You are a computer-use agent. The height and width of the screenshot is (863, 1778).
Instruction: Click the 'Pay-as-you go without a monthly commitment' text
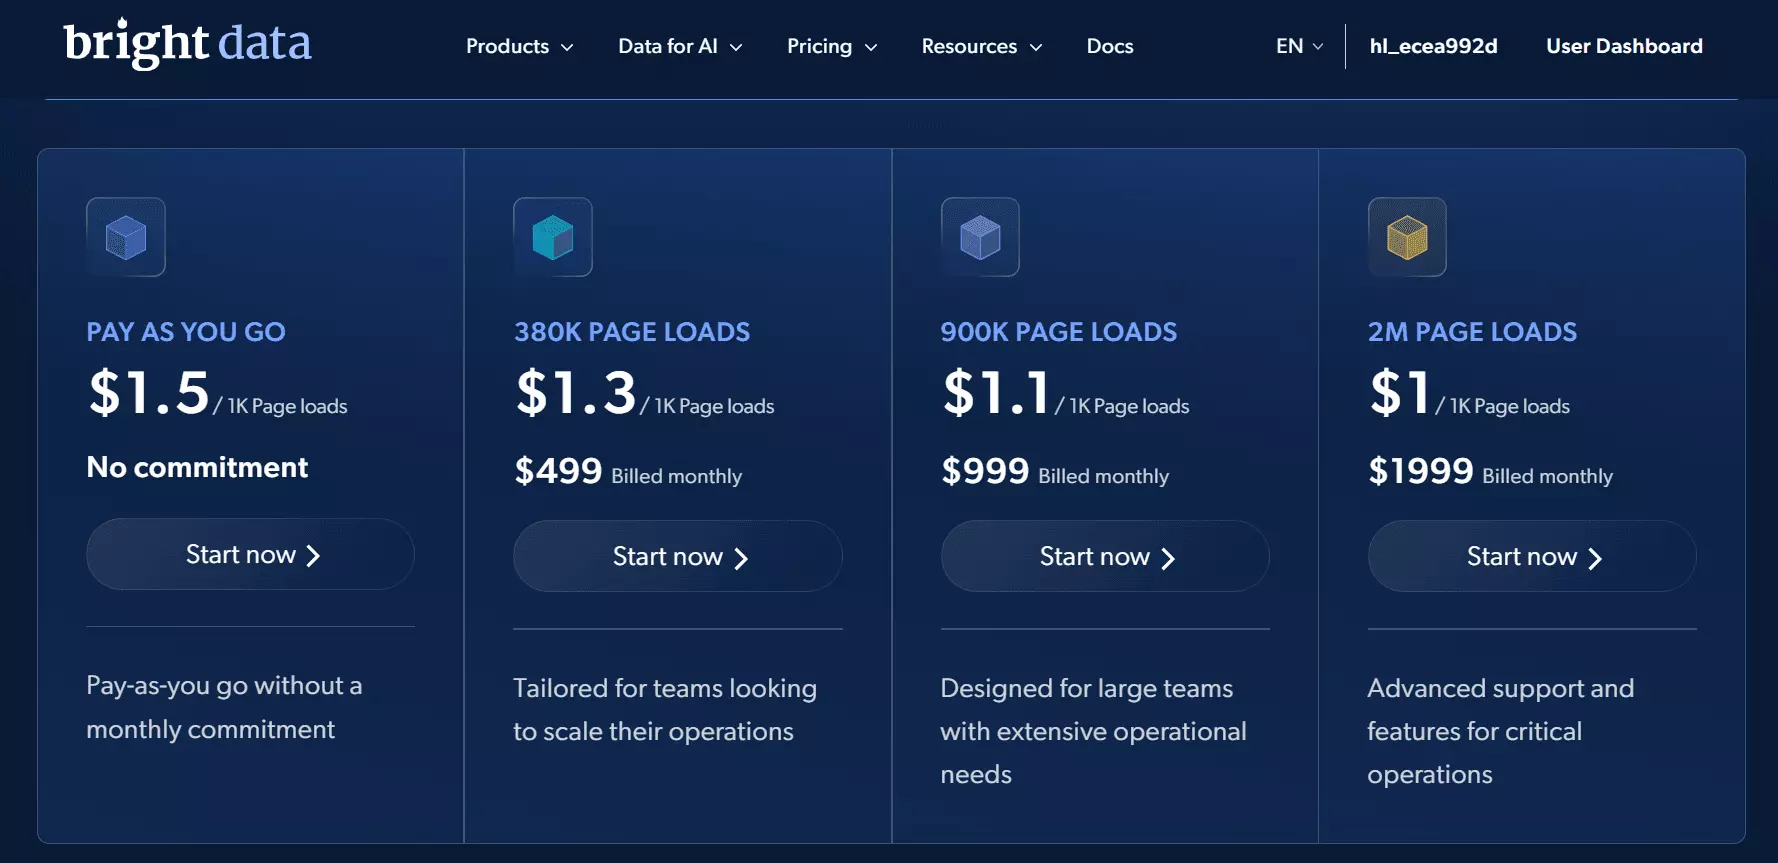click(224, 707)
